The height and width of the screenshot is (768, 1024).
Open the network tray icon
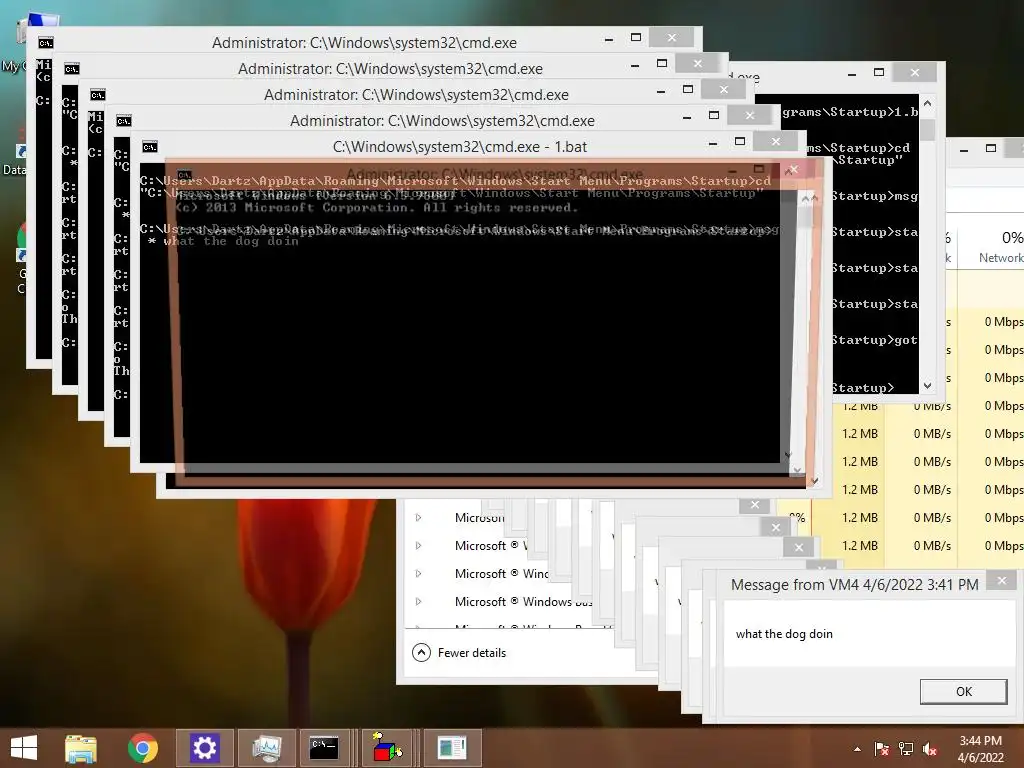[906, 748]
